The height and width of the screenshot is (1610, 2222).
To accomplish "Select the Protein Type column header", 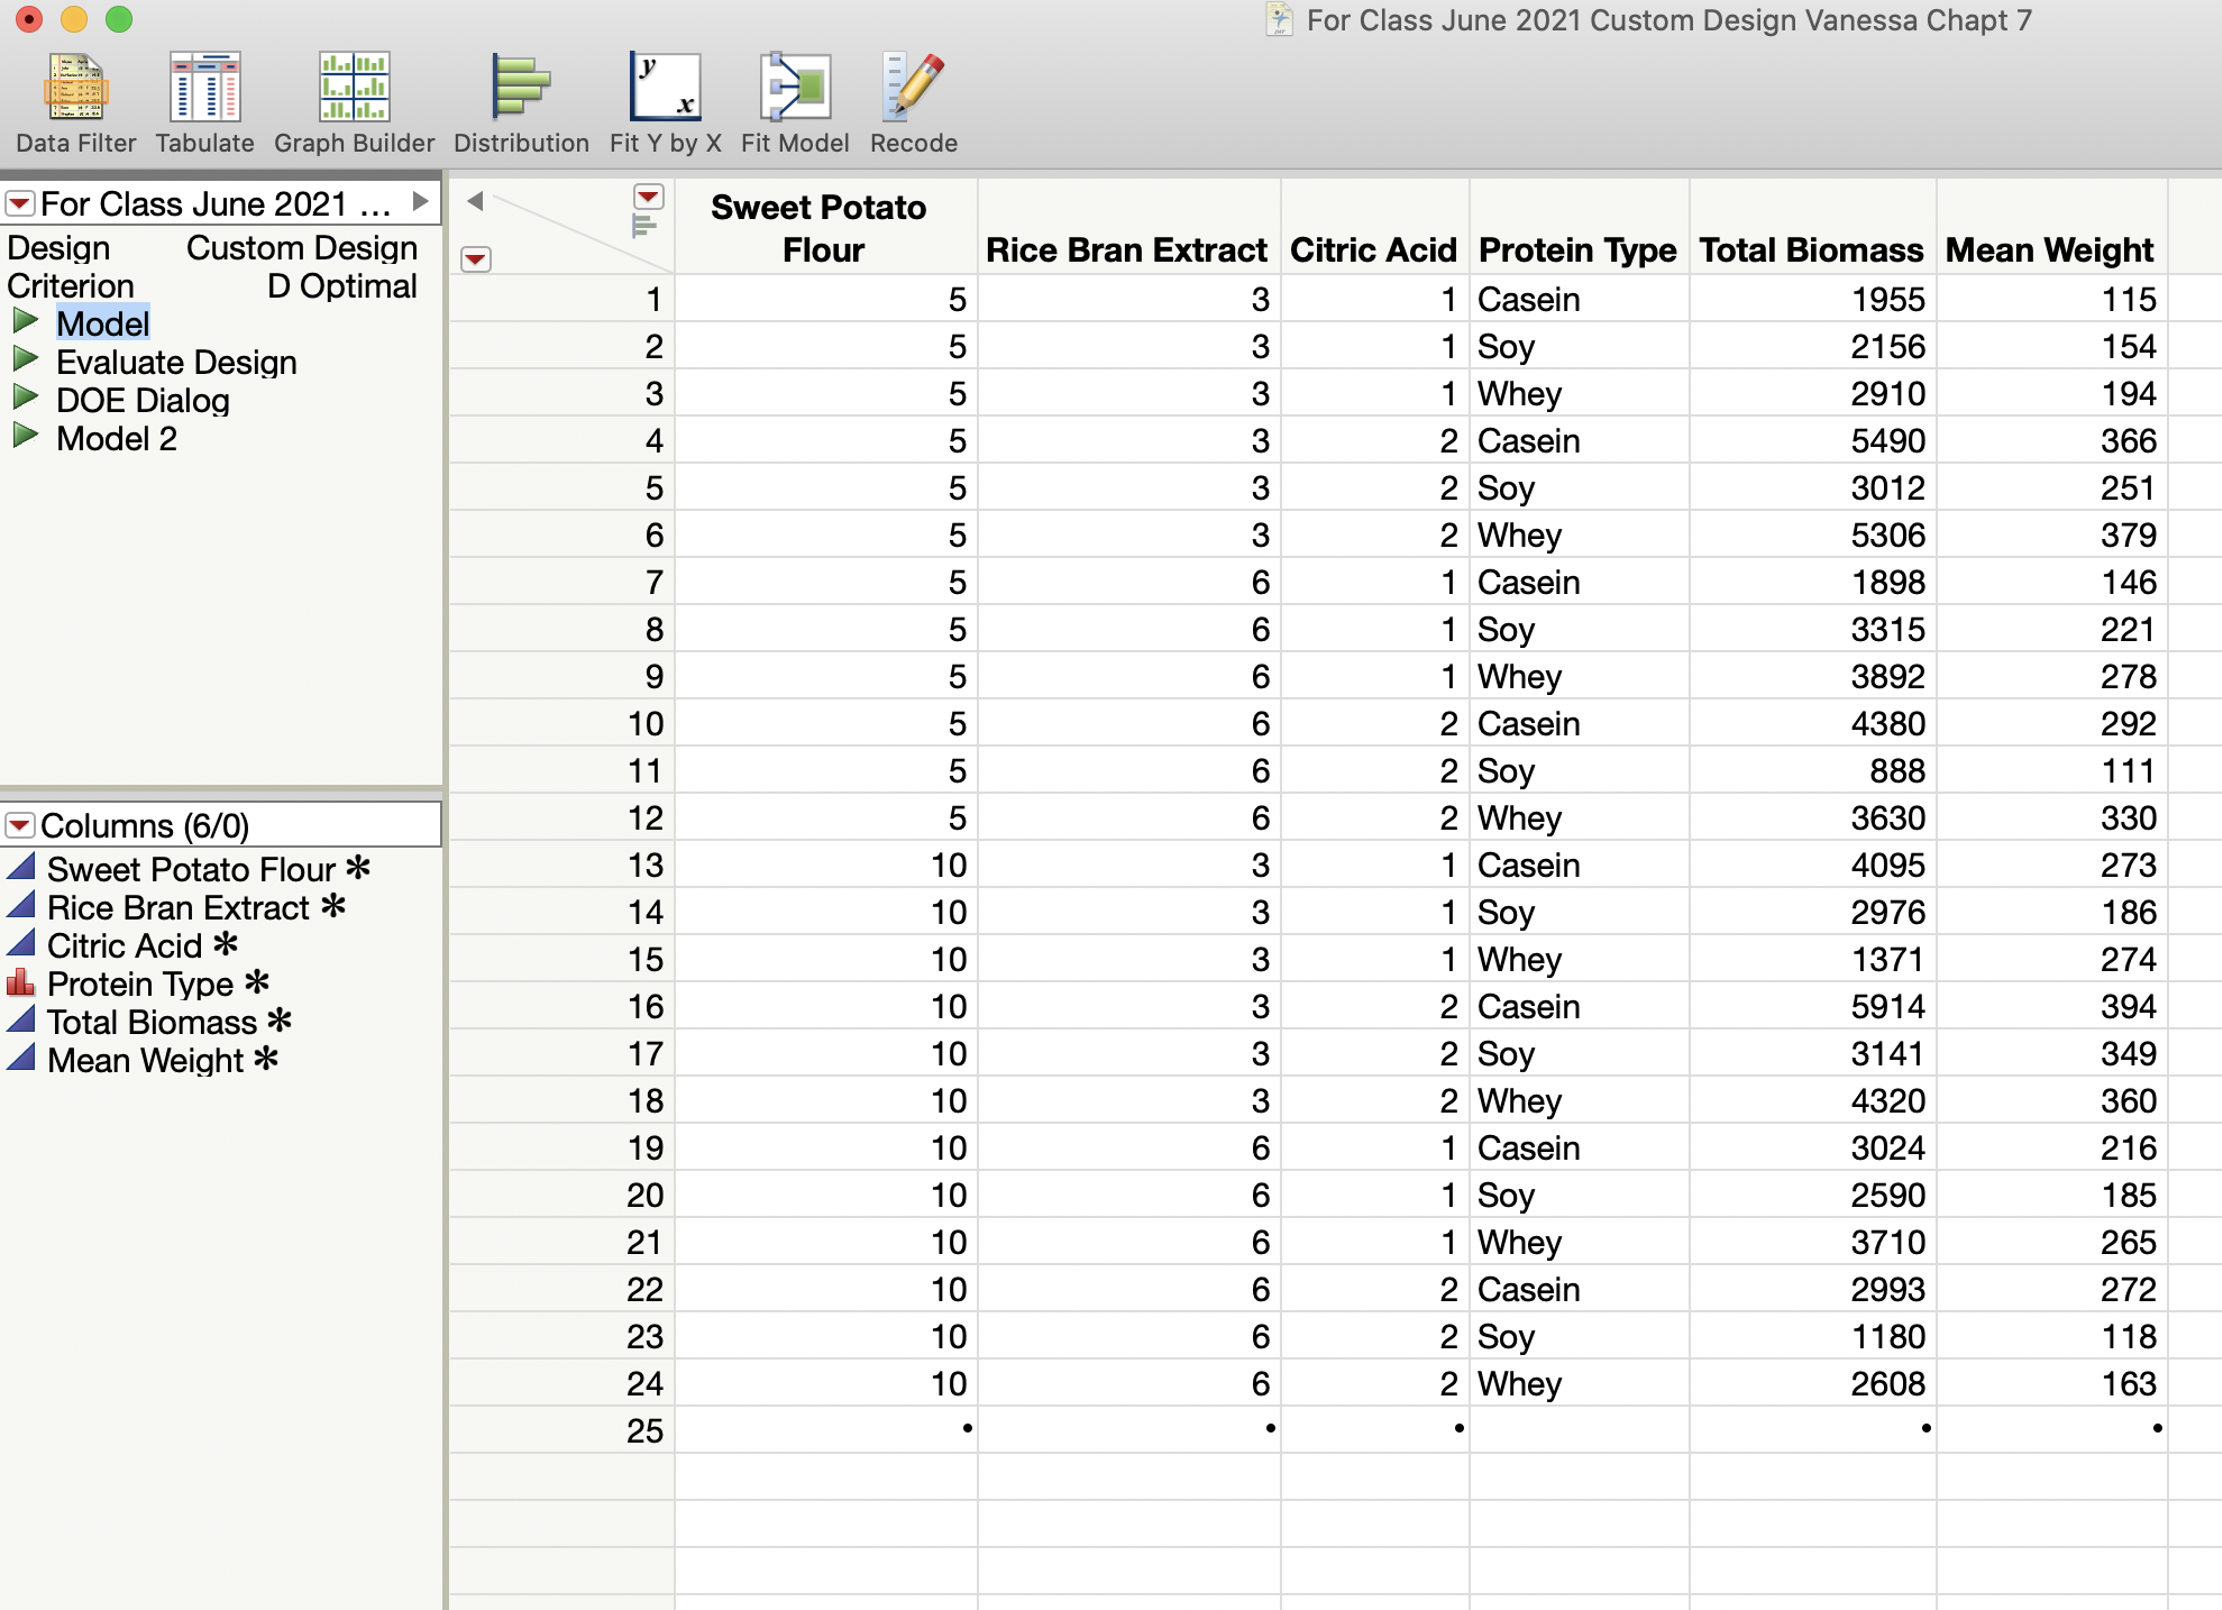I will click(1578, 227).
